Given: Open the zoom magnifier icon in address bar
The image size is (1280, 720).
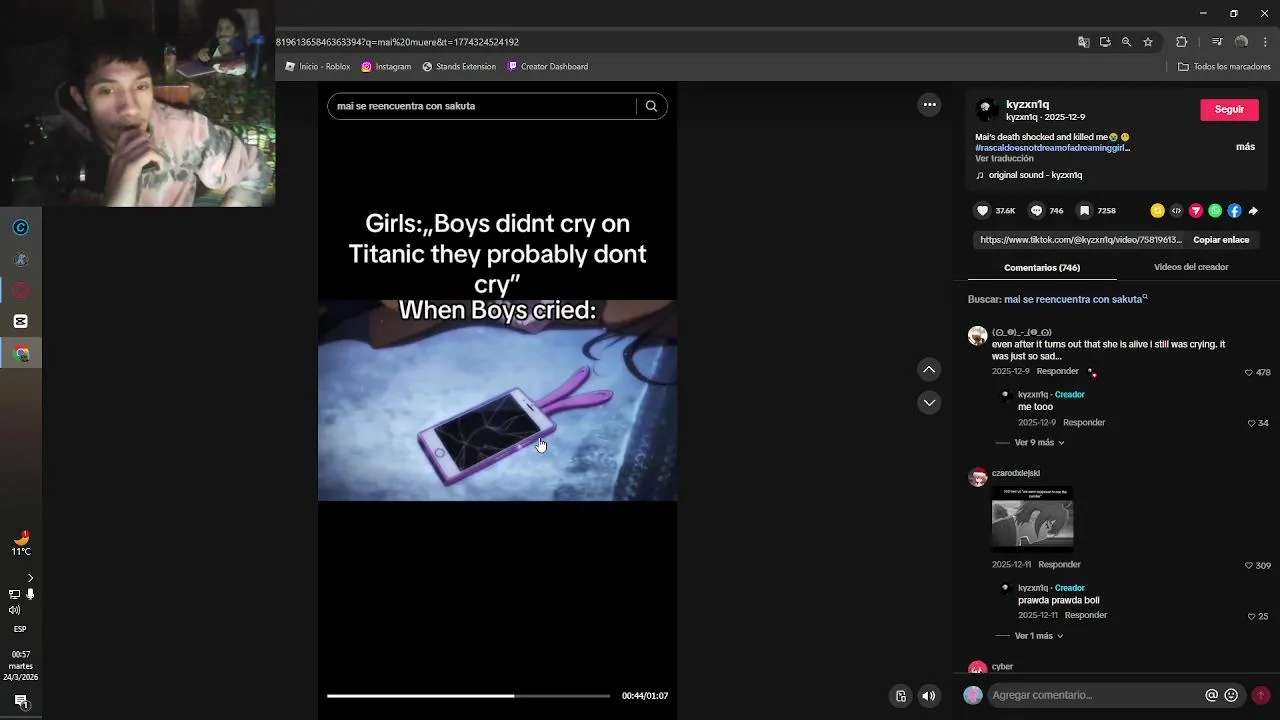Looking at the screenshot, I should click(1126, 42).
